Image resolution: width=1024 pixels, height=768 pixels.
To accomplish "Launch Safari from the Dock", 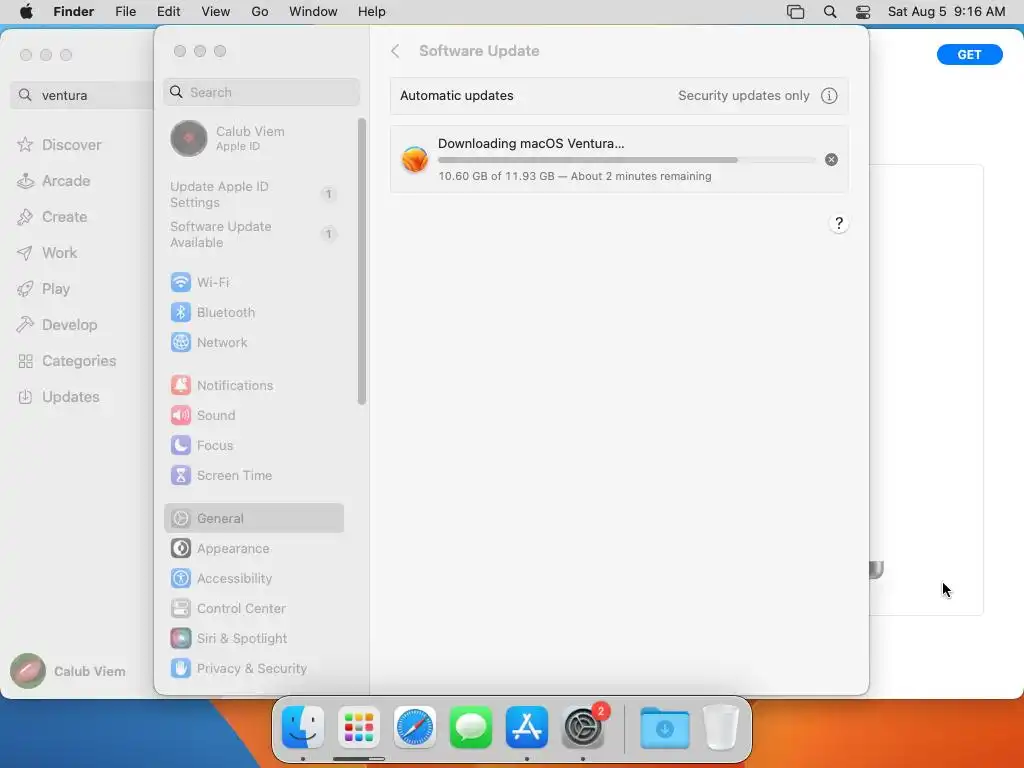I will 415,727.
